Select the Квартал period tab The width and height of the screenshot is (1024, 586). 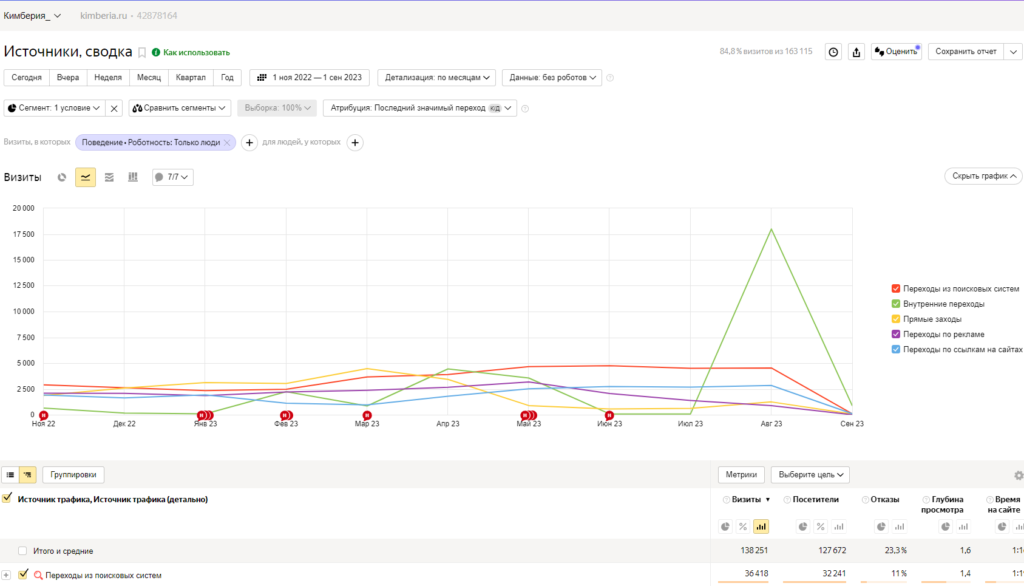tap(191, 78)
